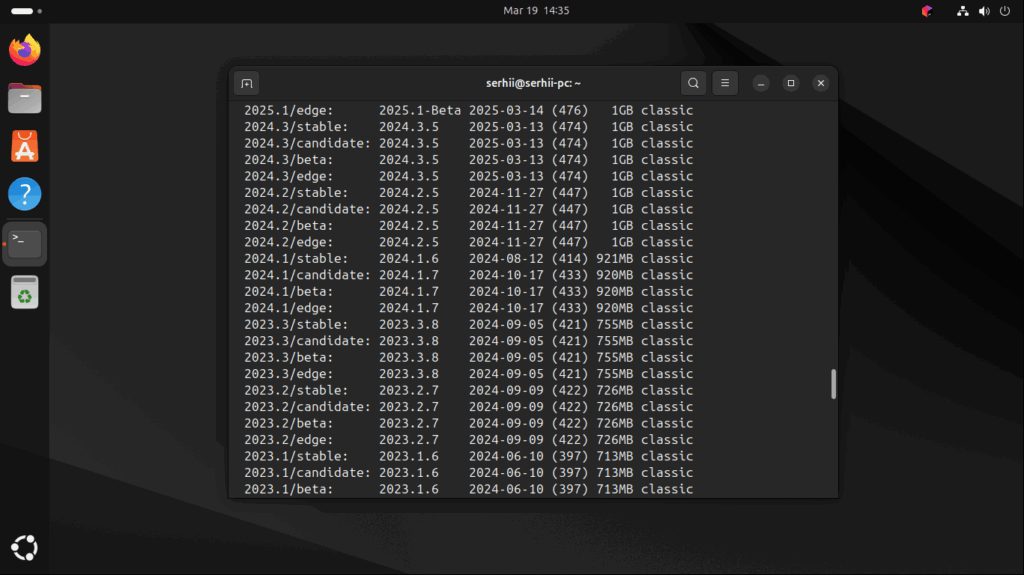Minimize the terminal window
The image size is (1024, 575).
(761, 83)
